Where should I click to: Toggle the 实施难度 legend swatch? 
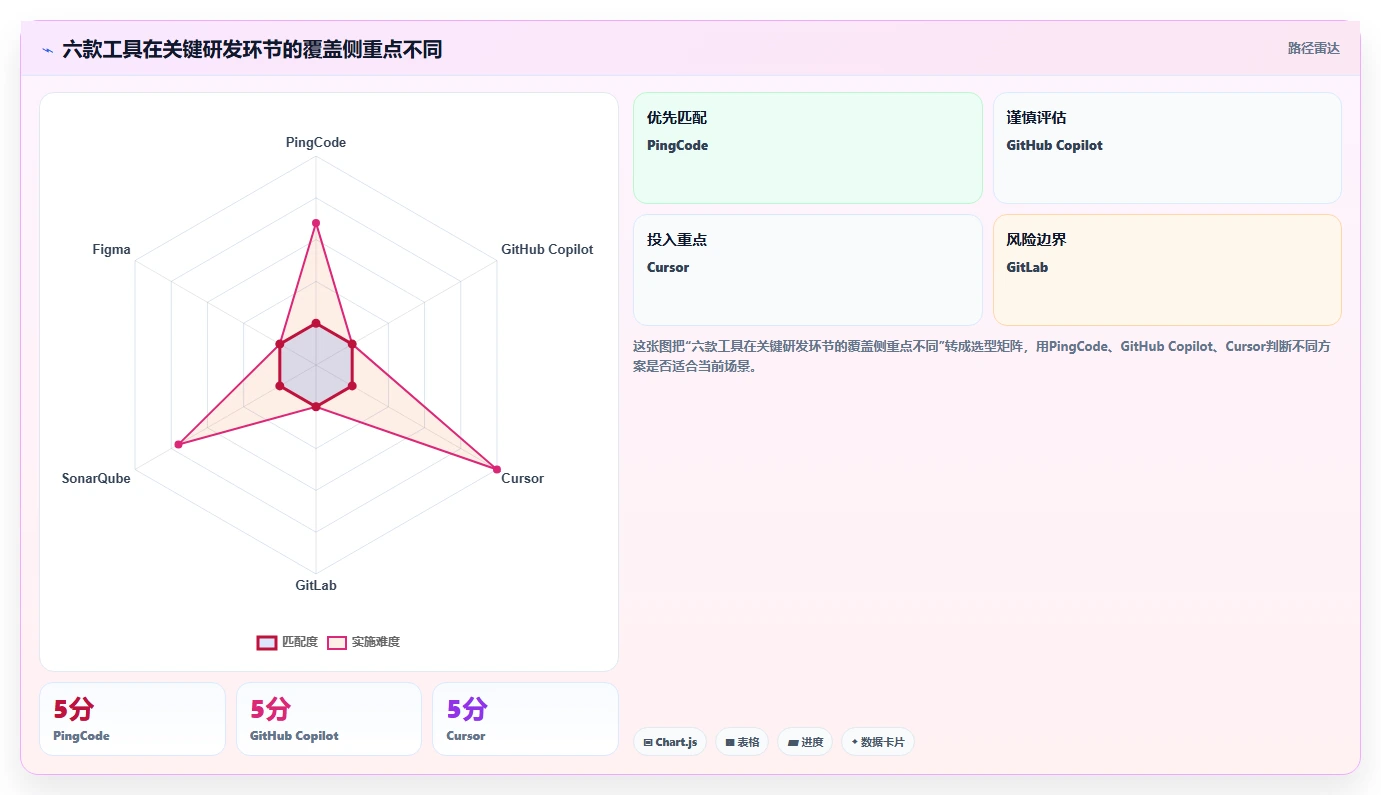(337, 642)
